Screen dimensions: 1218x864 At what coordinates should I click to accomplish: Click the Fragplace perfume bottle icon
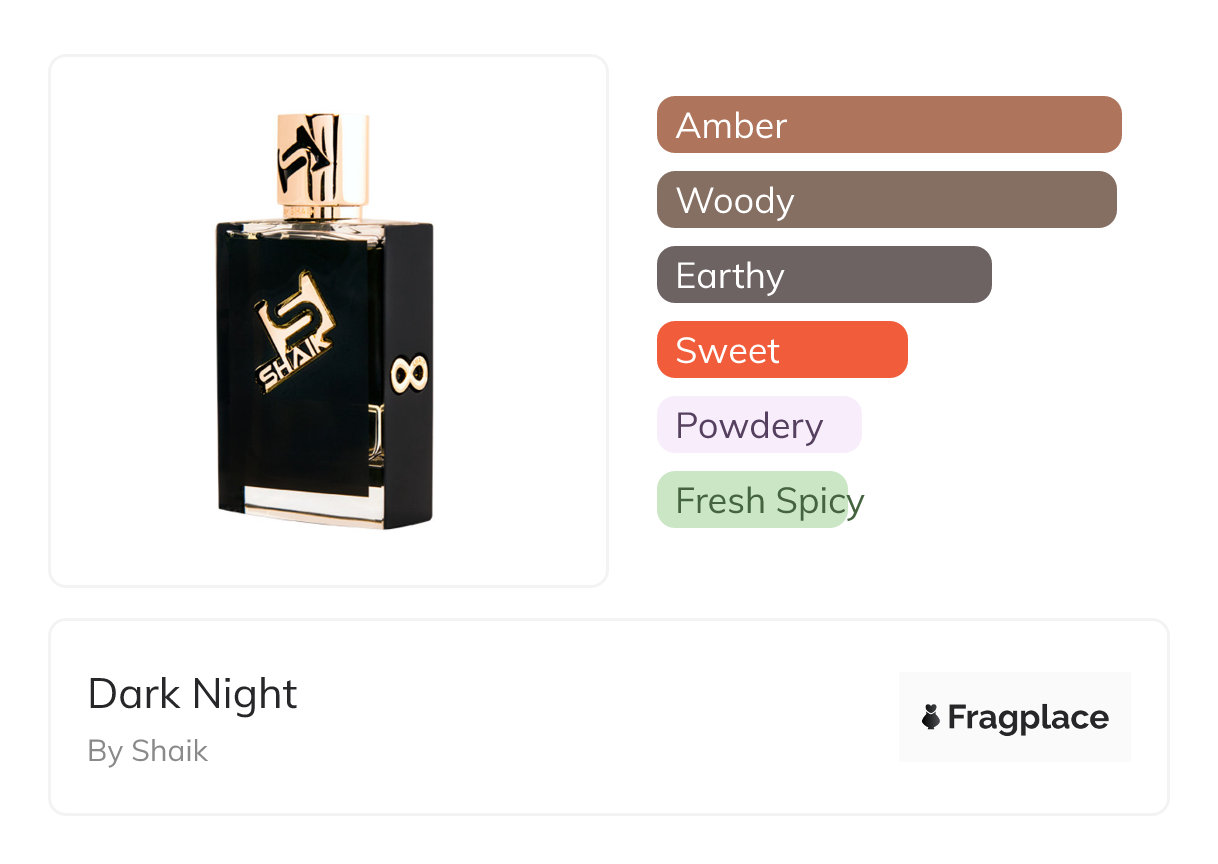pos(931,717)
